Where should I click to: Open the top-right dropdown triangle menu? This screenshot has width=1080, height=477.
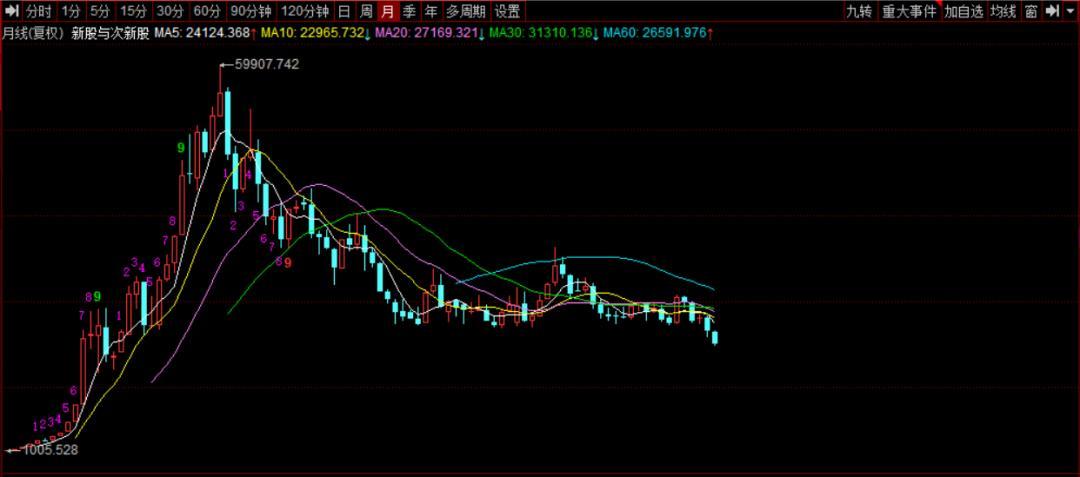tap(1069, 12)
